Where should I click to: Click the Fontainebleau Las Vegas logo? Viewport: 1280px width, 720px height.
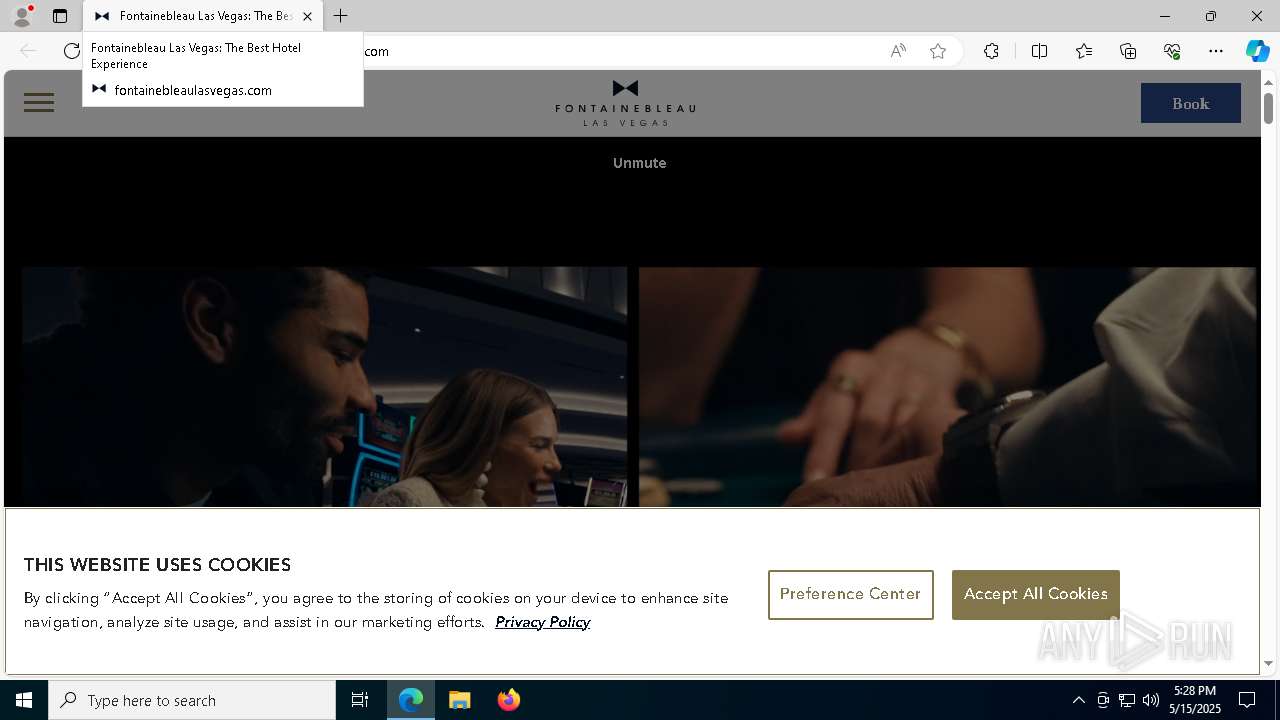[625, 102]
